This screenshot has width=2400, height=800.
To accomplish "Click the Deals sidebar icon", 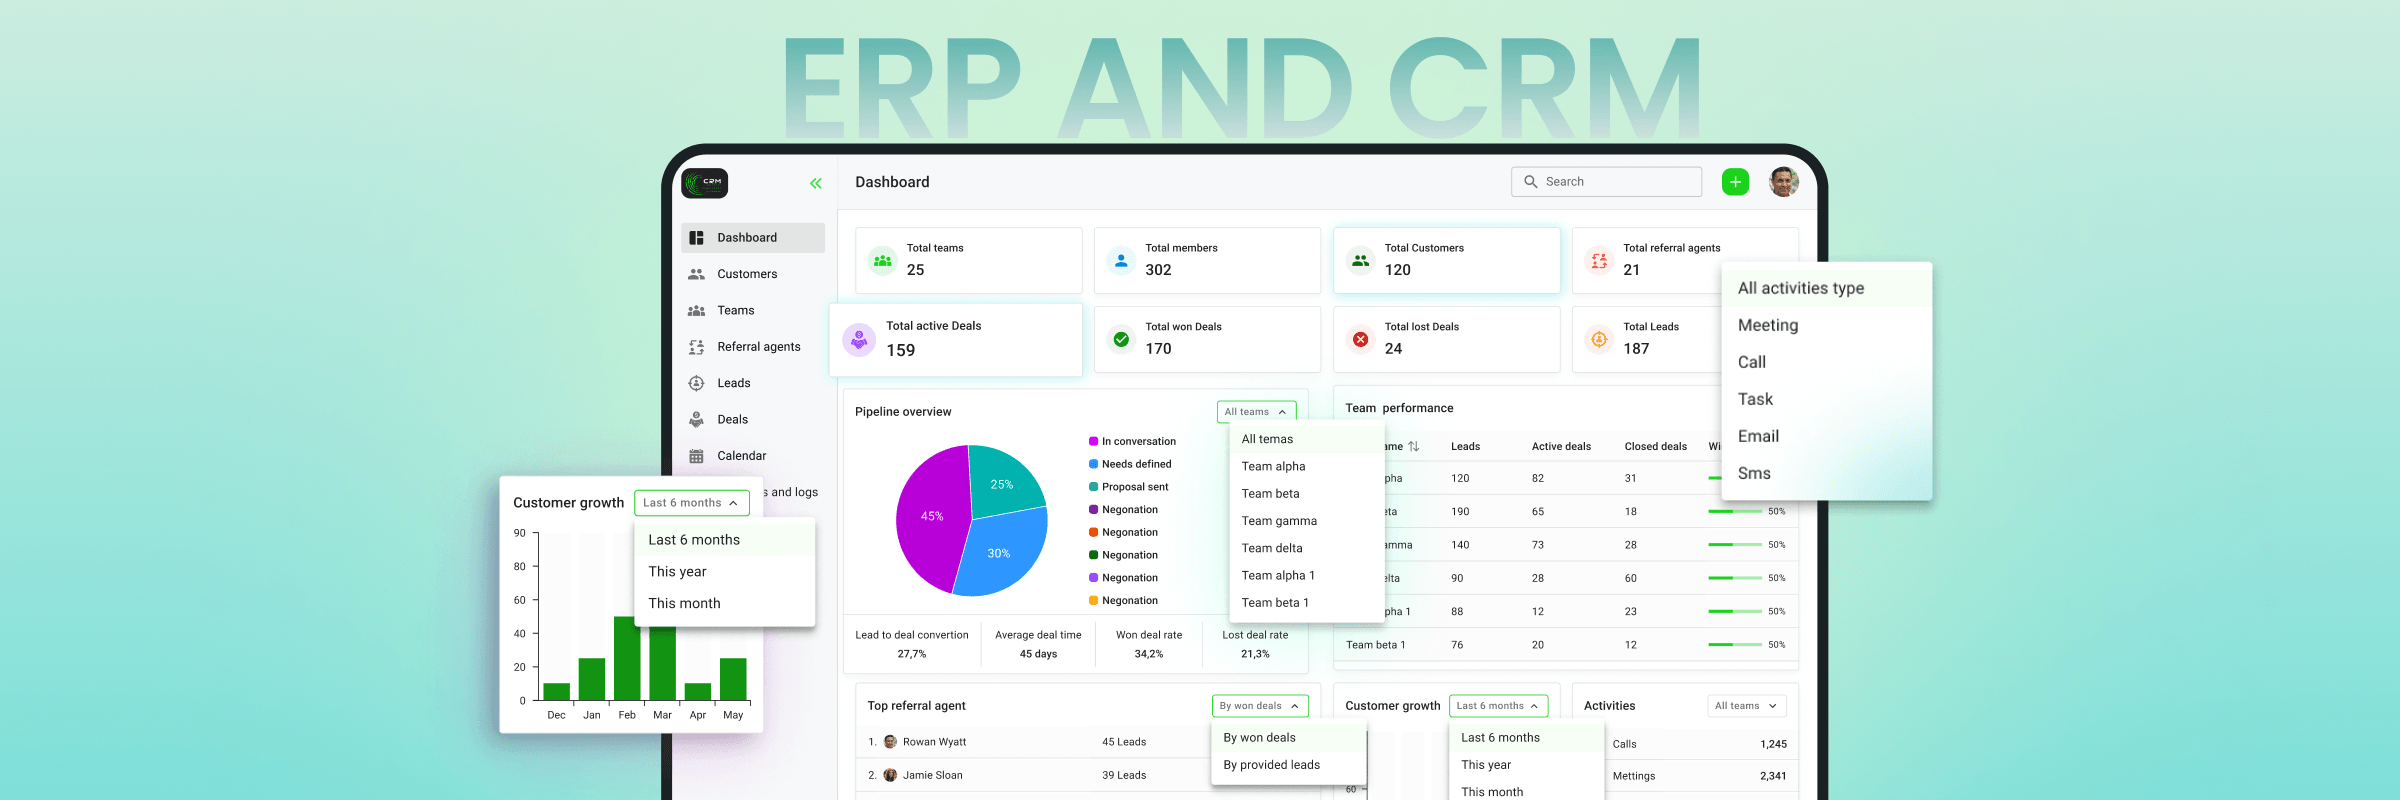I will click(x=697, y=420).
